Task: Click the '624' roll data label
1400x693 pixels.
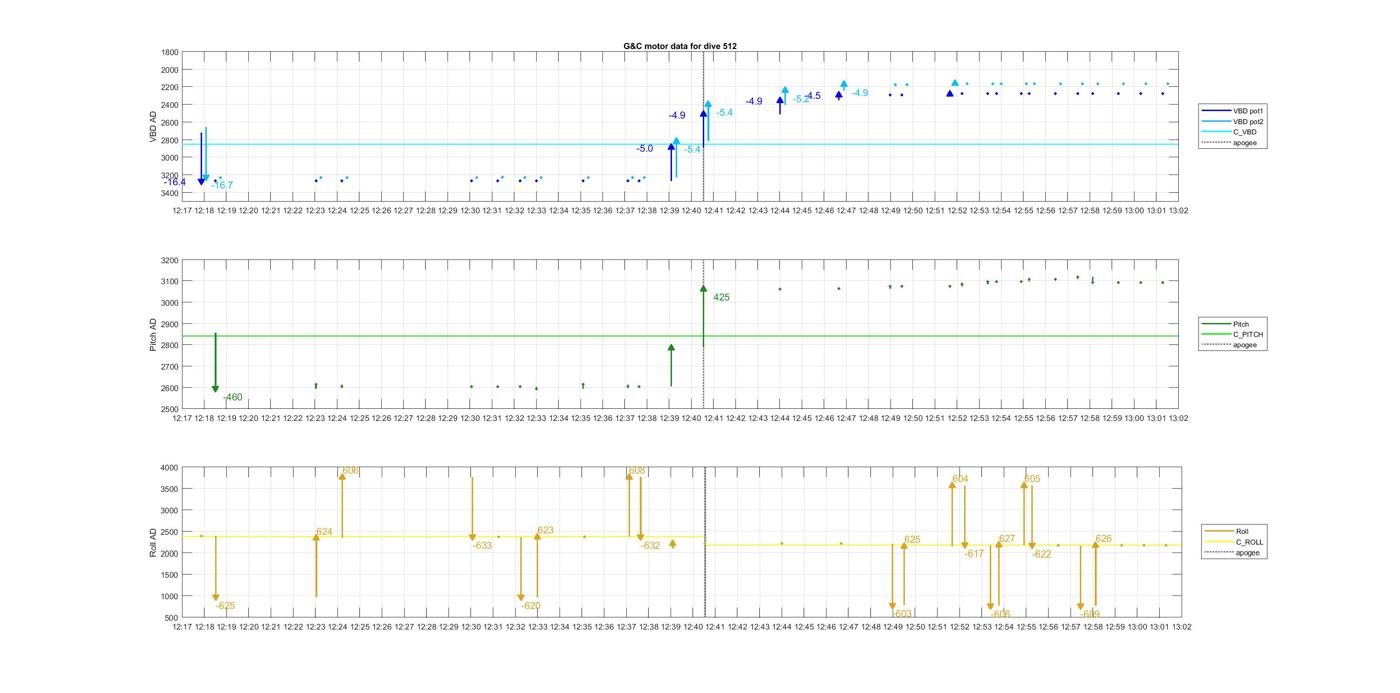Action: click(x=324, y=532)
